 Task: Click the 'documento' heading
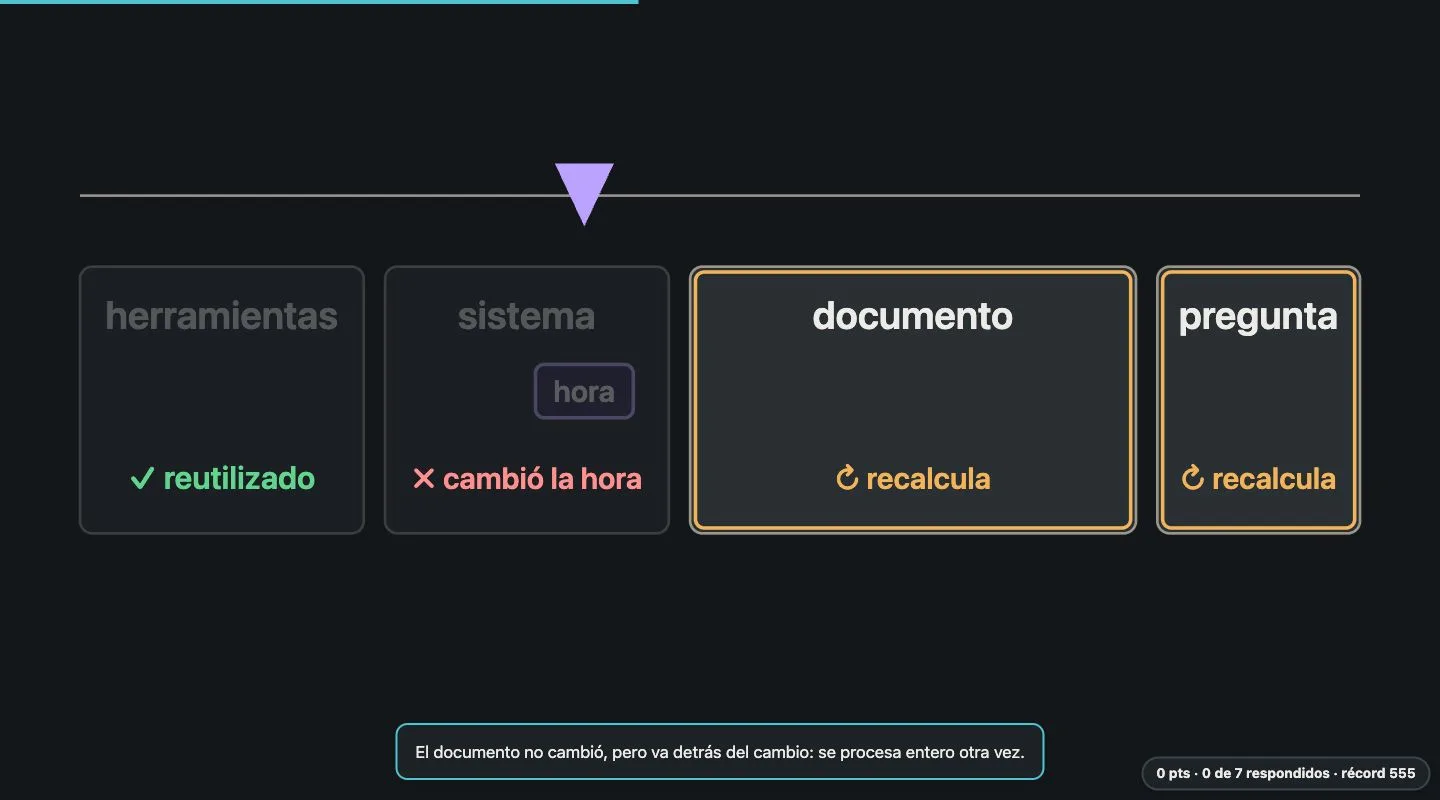pyautogui.click(x=913, y=316)
